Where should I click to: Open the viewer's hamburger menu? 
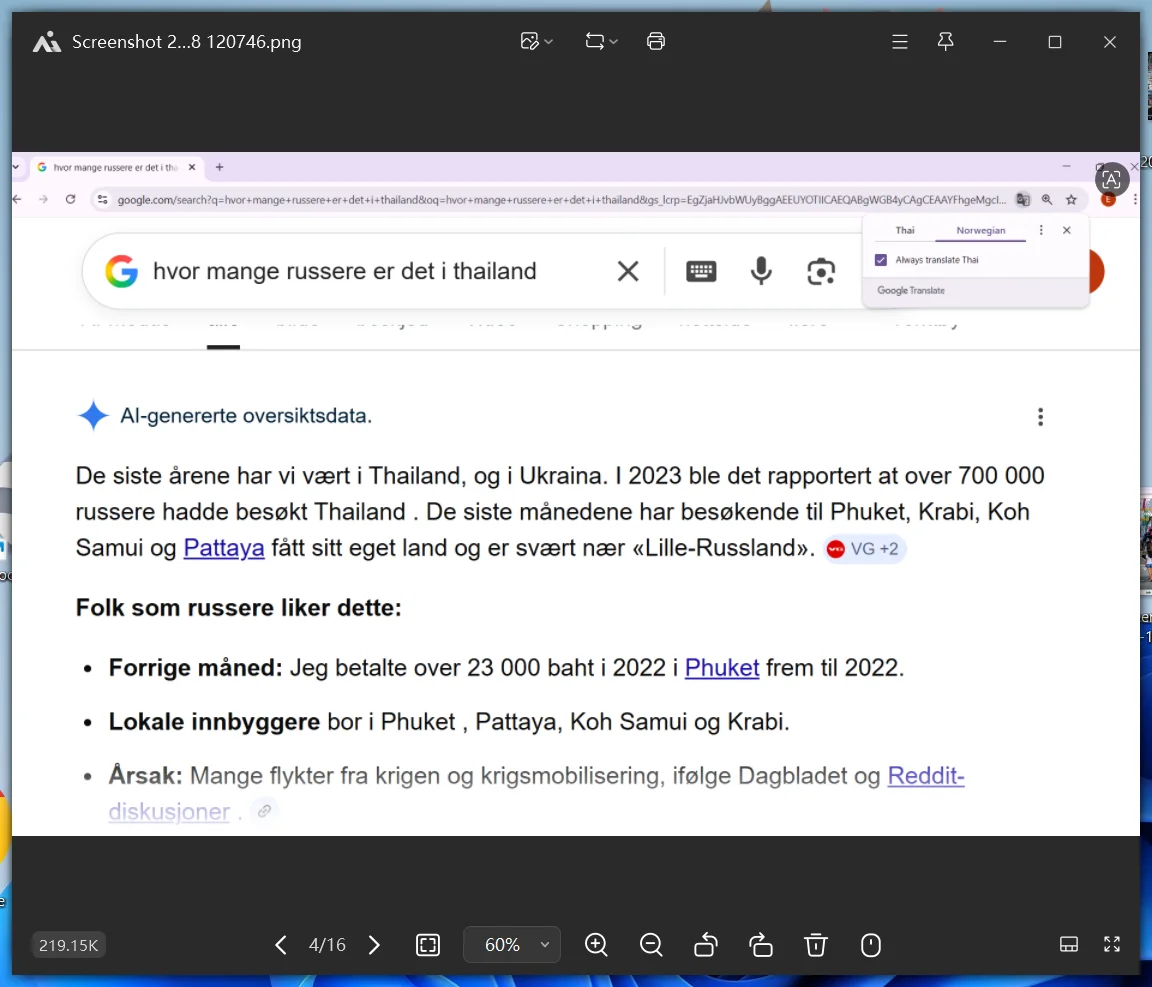[899, 41]
